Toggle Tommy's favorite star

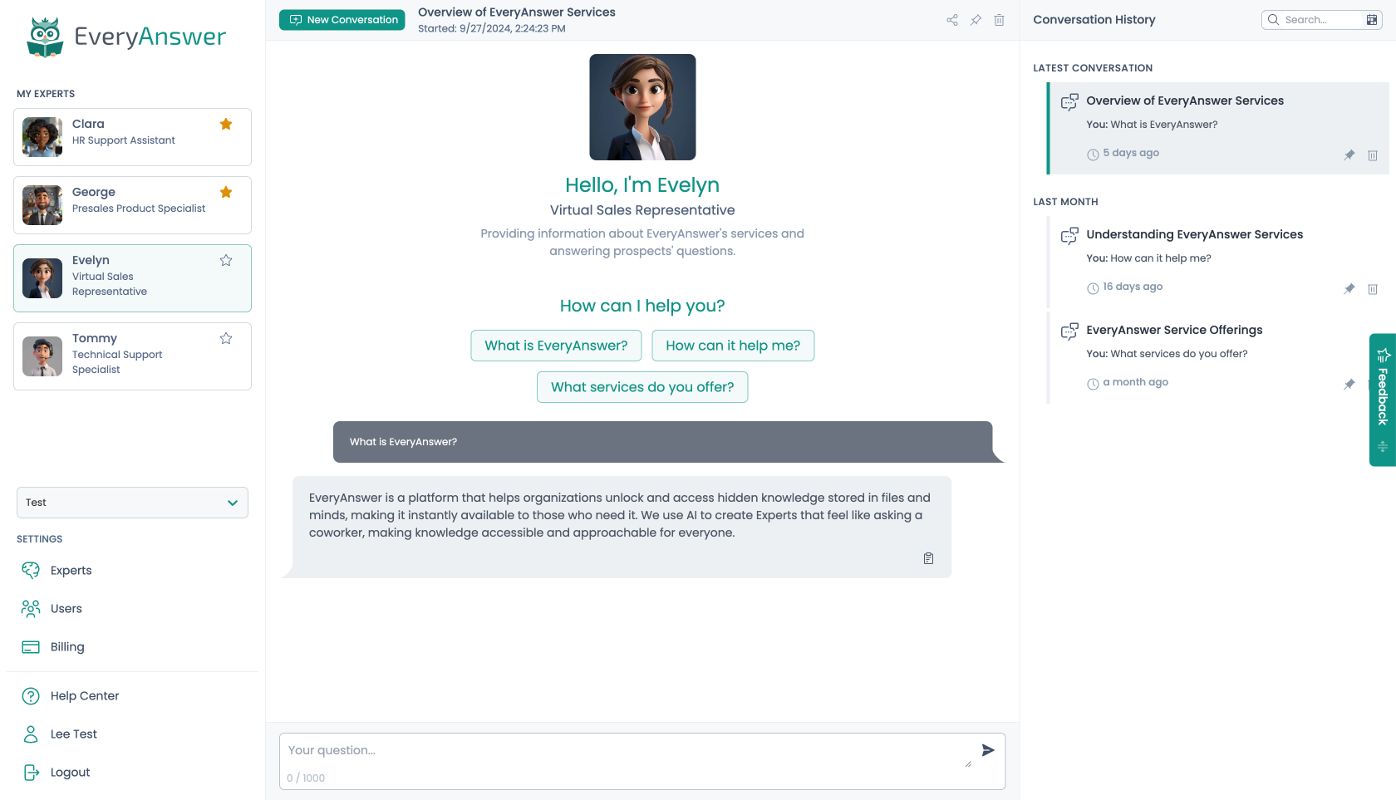click(x=226, y=338)
